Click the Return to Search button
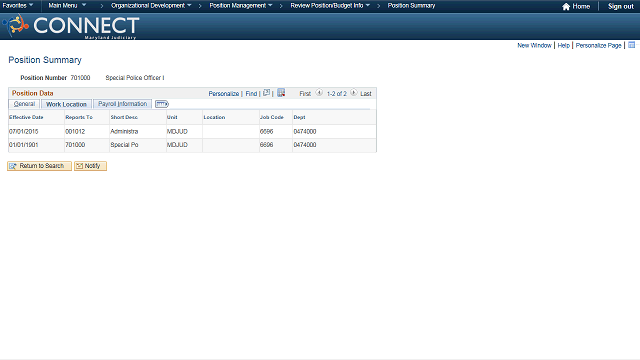Viewport: 640px width, 360px height. [x=40, y=166]
